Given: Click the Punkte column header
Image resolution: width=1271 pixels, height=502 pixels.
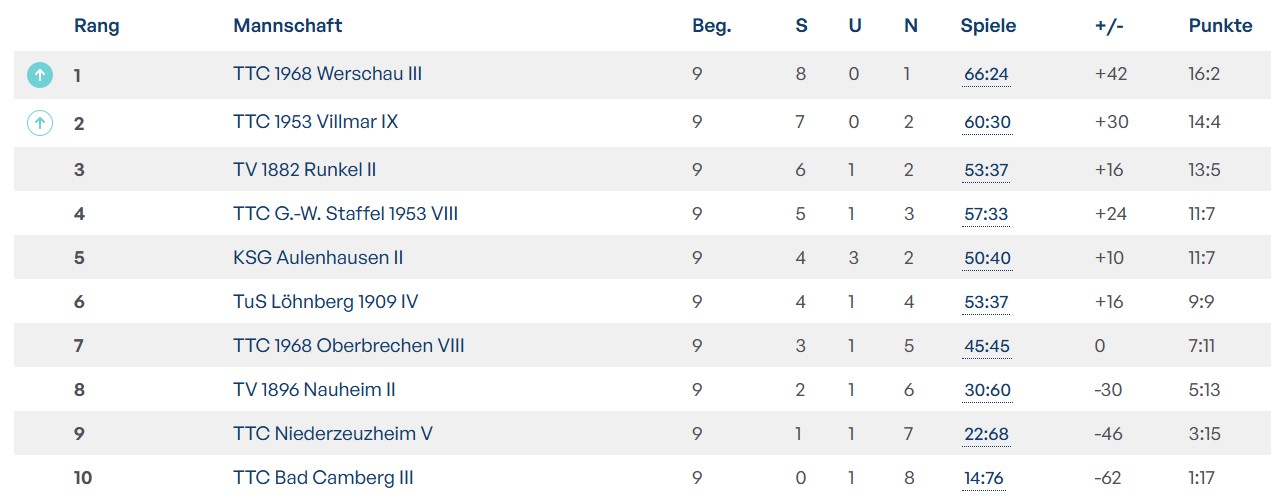Looking at the screenshot, I should [1220, 26].
